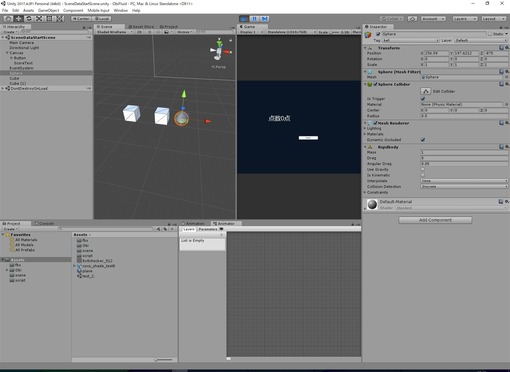Open the Account dropdown
This screenshot has width=510, height=372.
point(433,19)
